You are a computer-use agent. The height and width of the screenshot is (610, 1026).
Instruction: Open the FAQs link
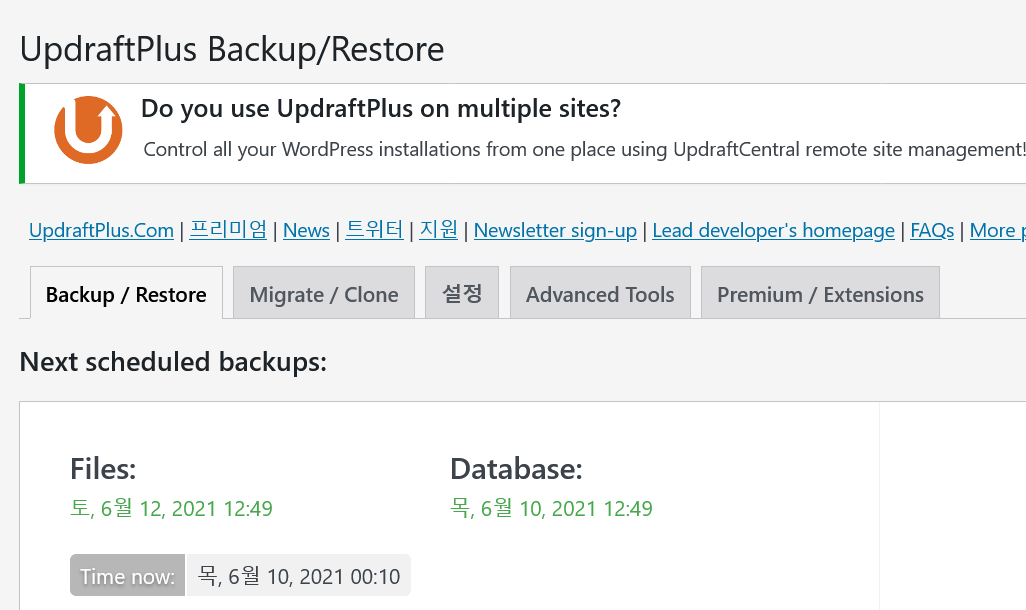[x=932, y=230]
